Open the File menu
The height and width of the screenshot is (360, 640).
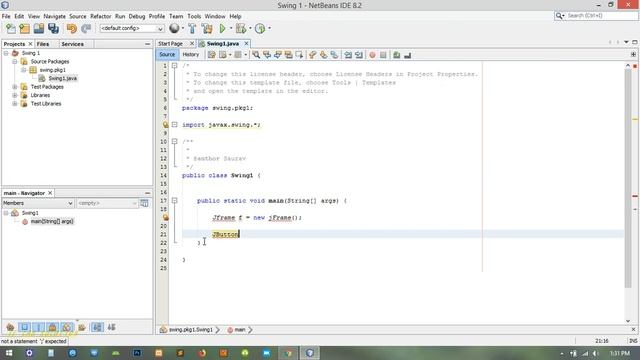[x=6, y=16]
